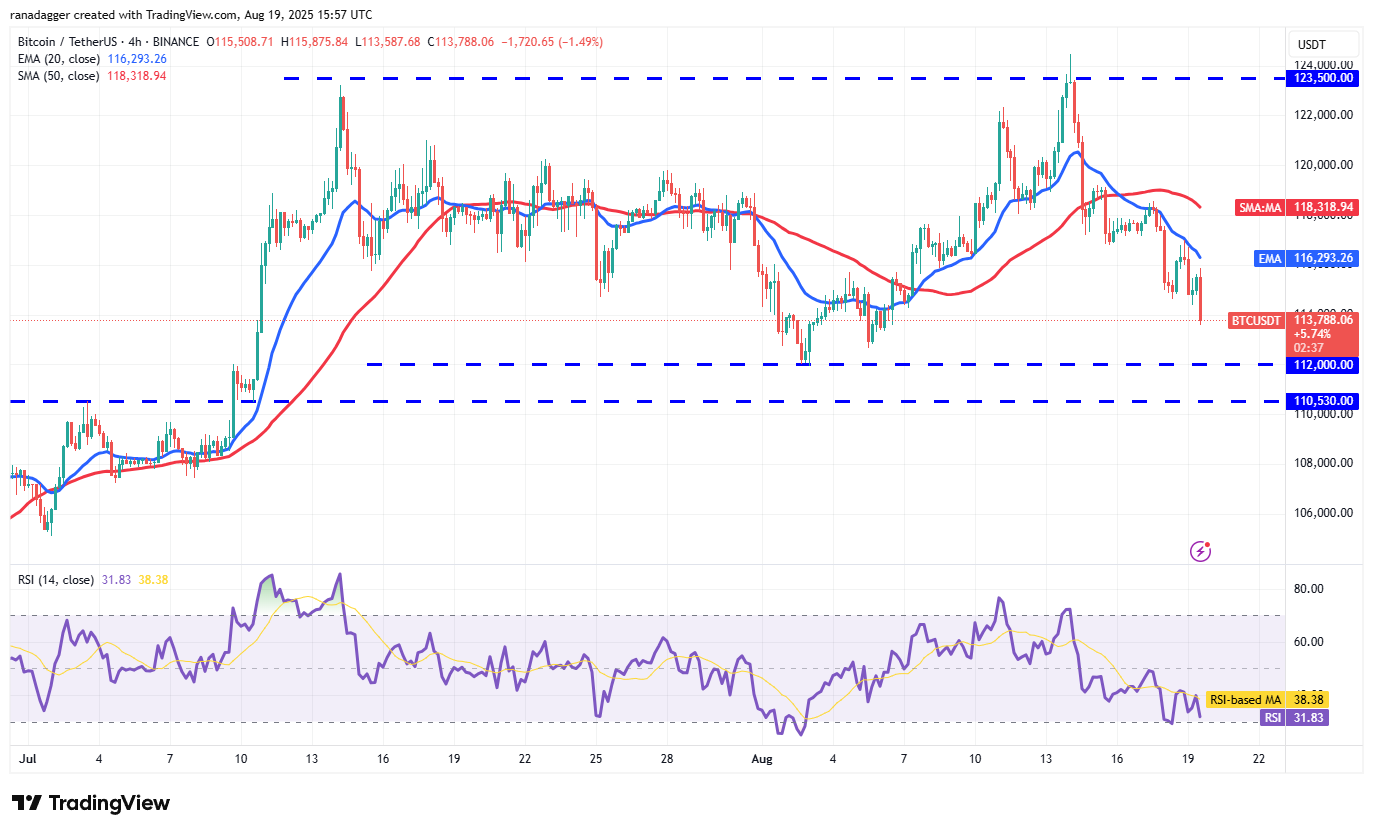Select the RSI (14, close) indicator legend

(x=56, y=580)
